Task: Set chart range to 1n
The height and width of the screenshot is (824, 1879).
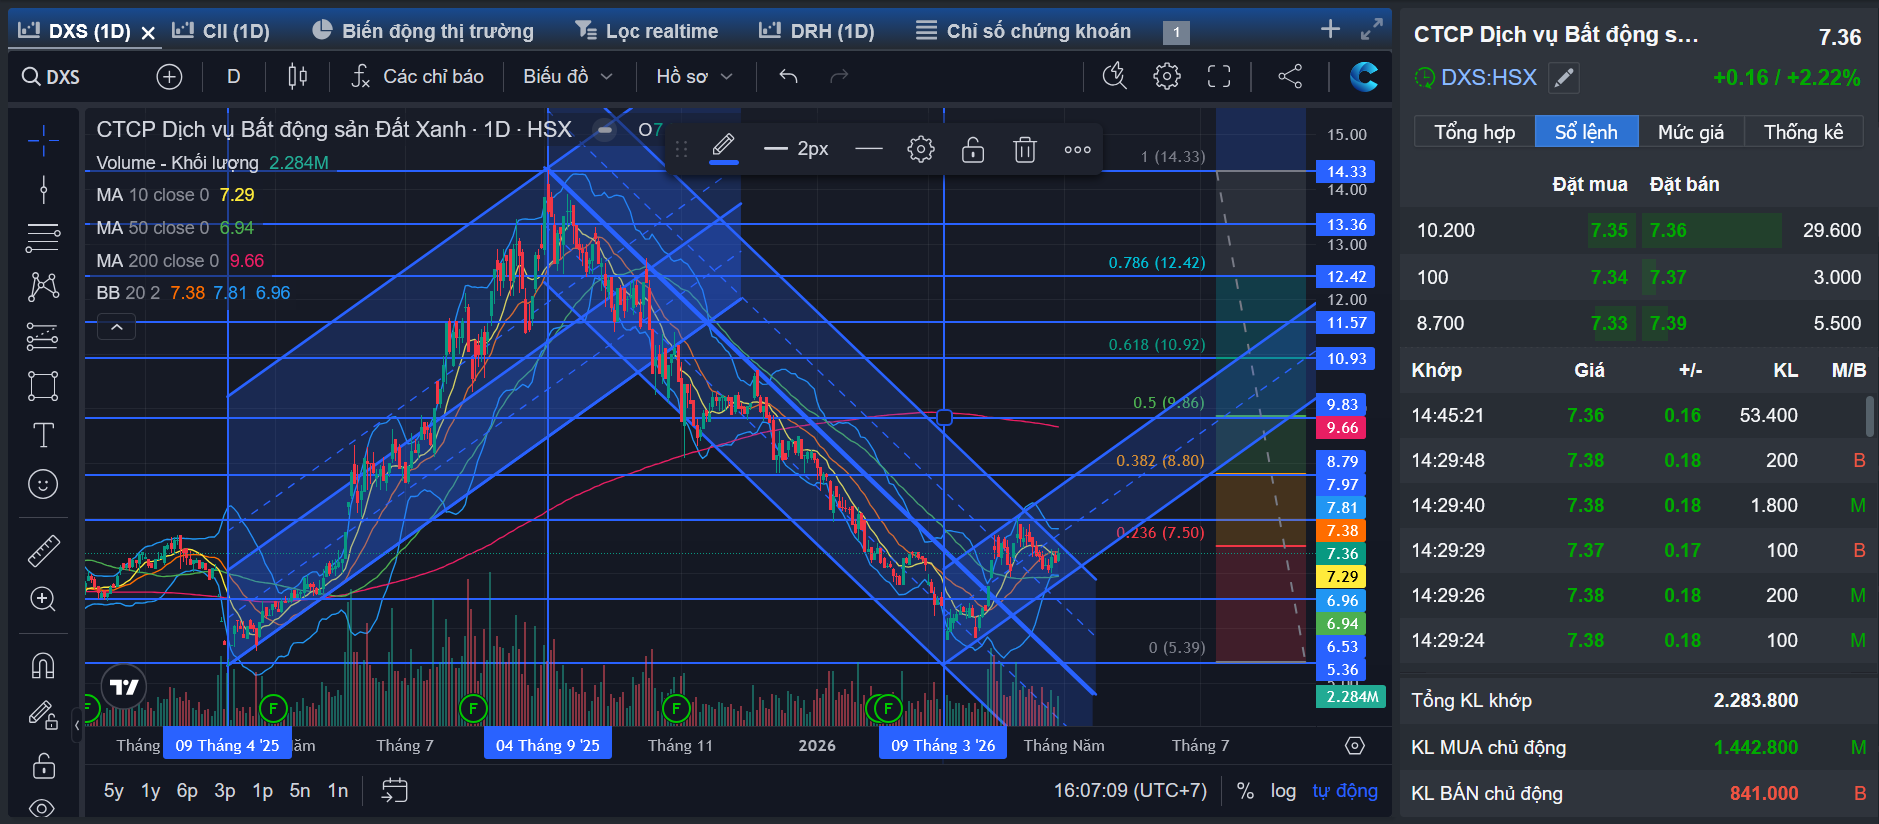Action: click(338, 791)
